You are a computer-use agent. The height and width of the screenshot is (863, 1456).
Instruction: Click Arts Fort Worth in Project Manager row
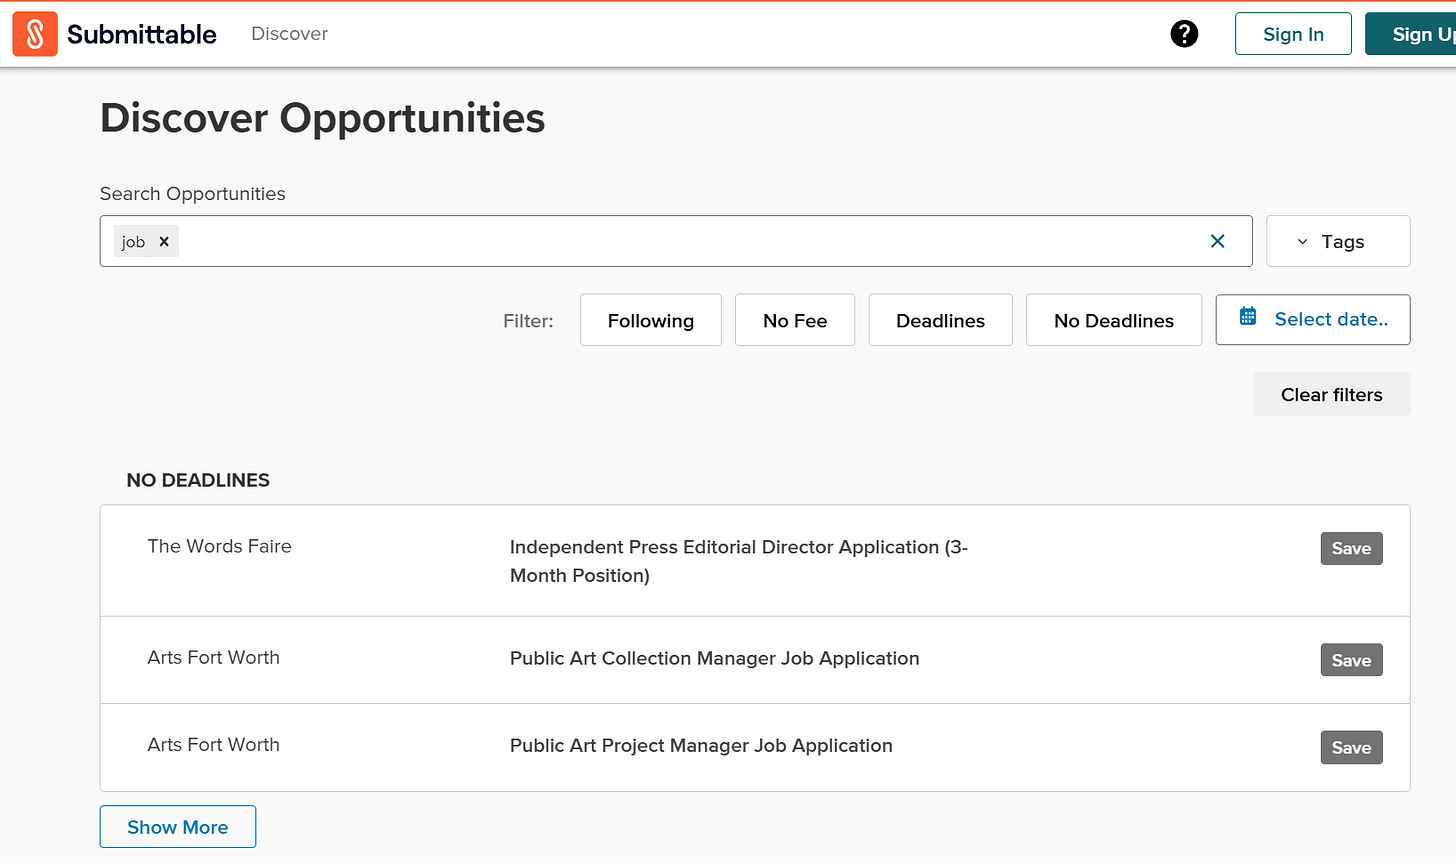coord(213,744)
